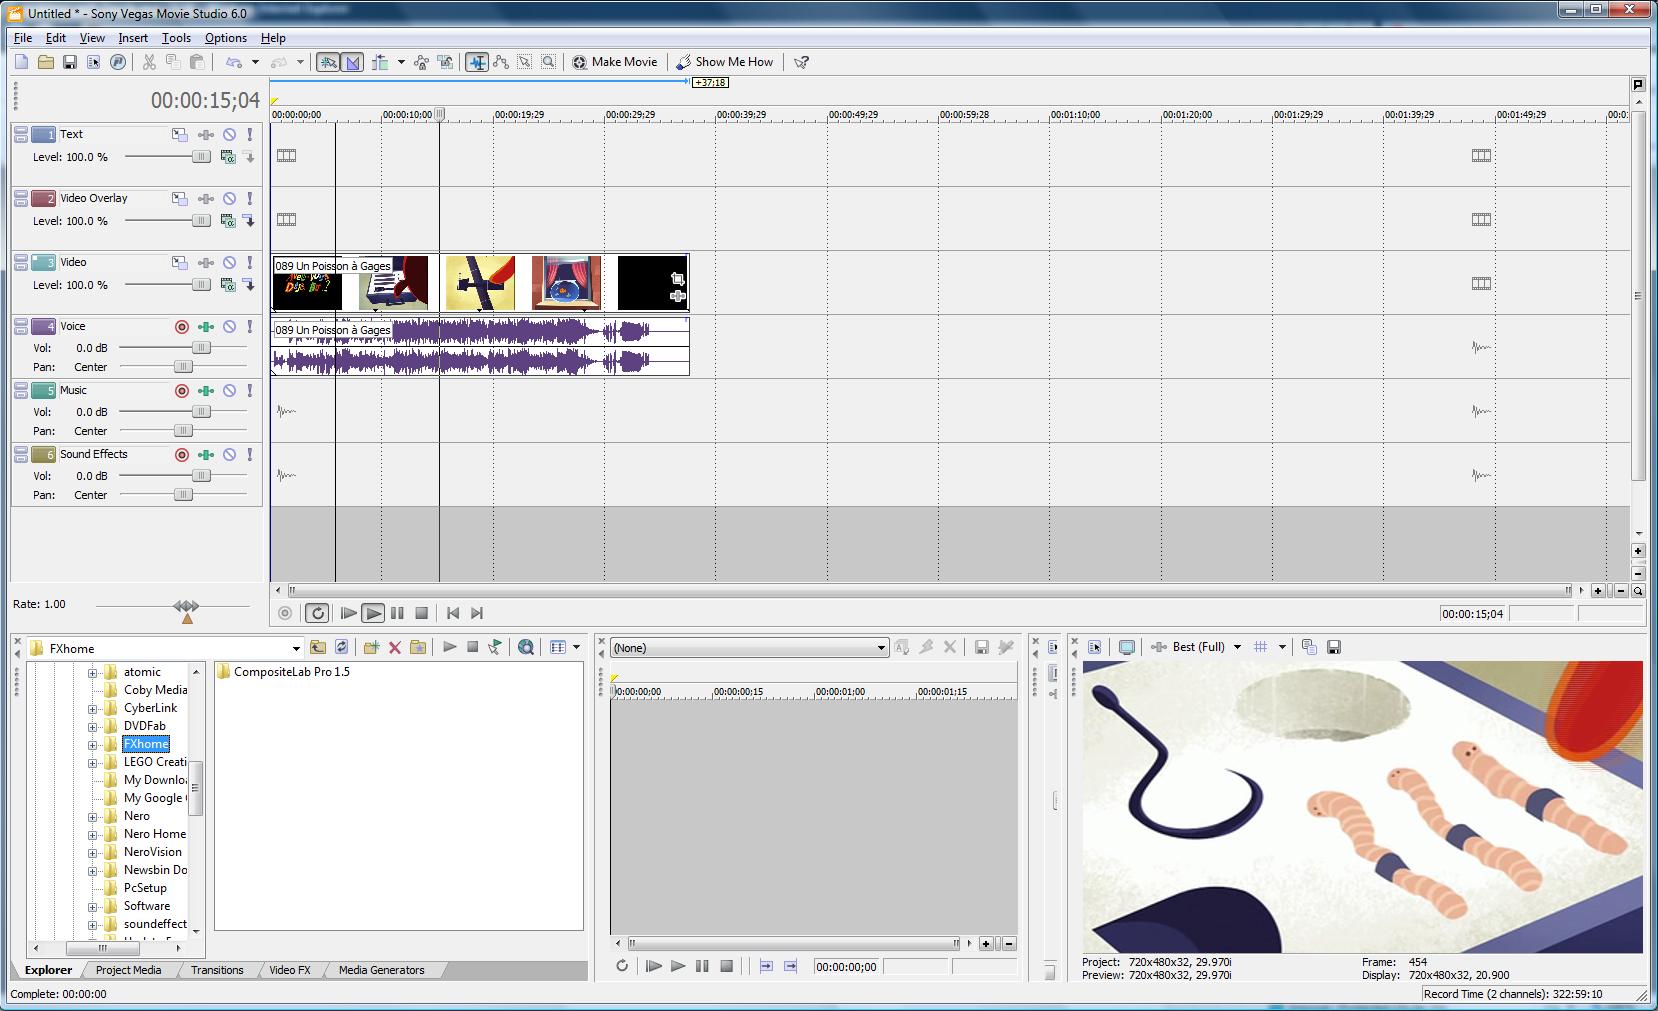The image size is (1658, 1011).
Task: Stop timeline playback
Action: (x=422, y=613)
